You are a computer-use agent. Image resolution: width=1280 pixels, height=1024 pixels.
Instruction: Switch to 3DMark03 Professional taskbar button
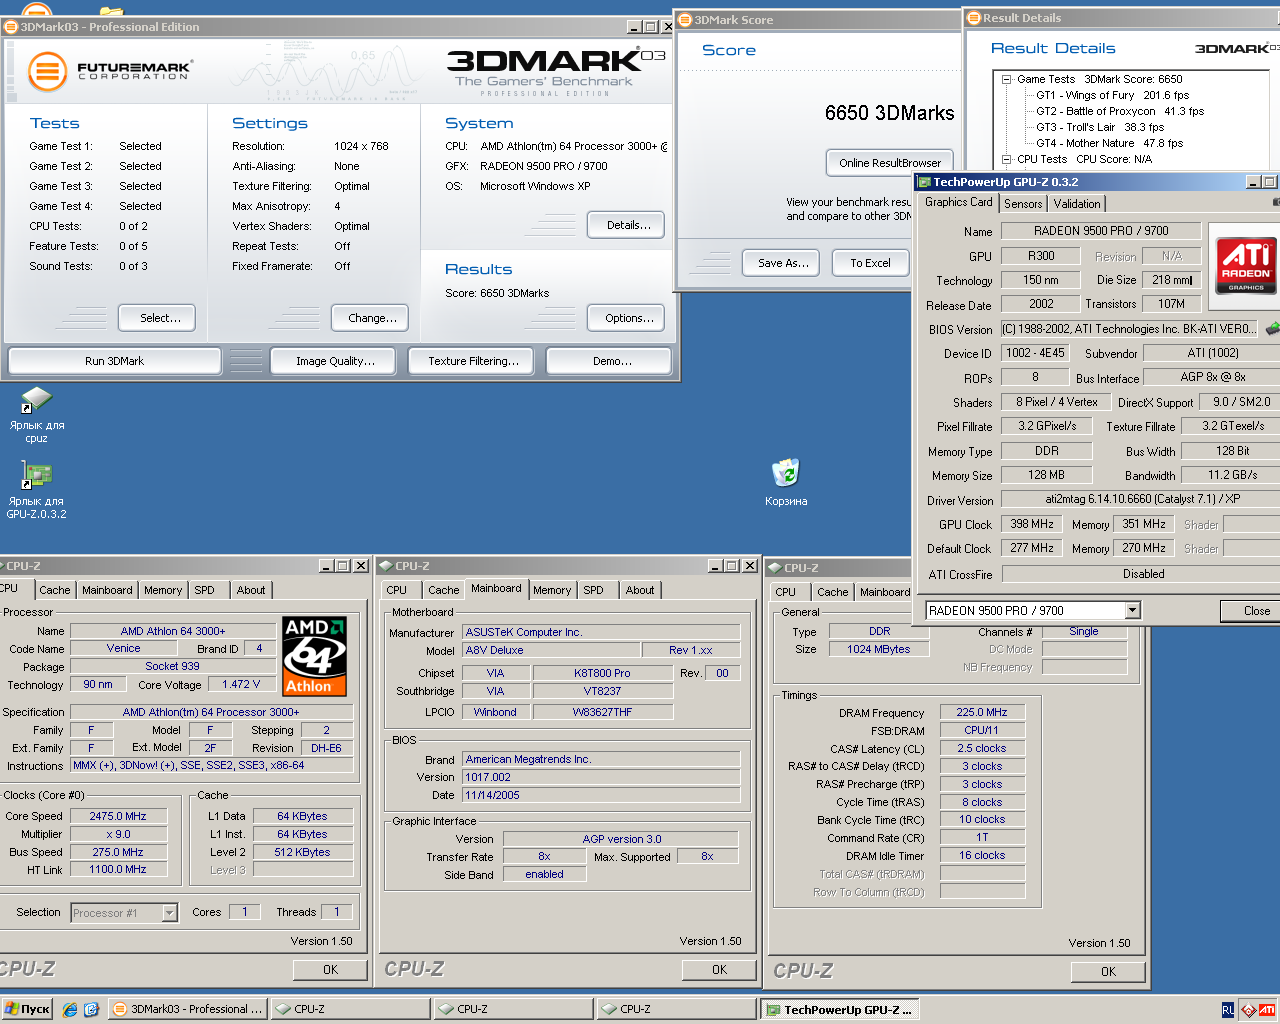tap(188, 1009)
